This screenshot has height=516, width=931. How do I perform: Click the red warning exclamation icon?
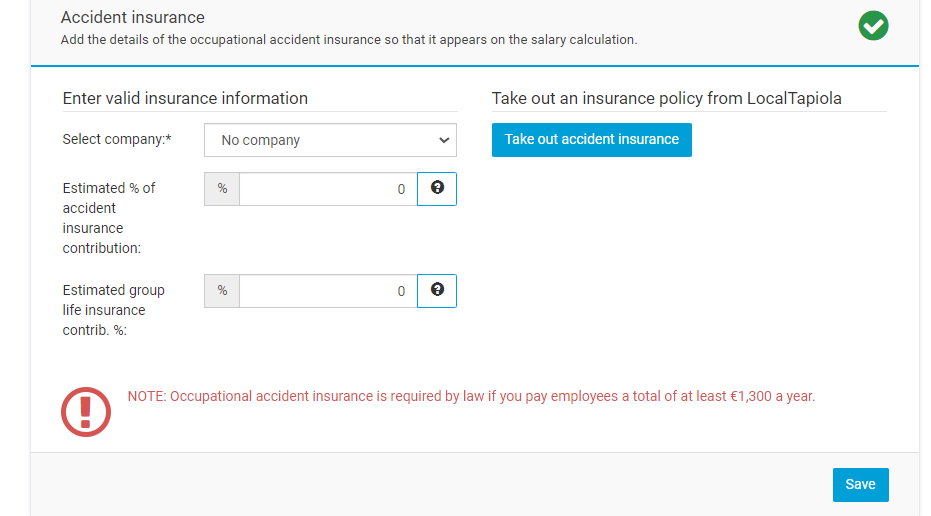[86, 410]
